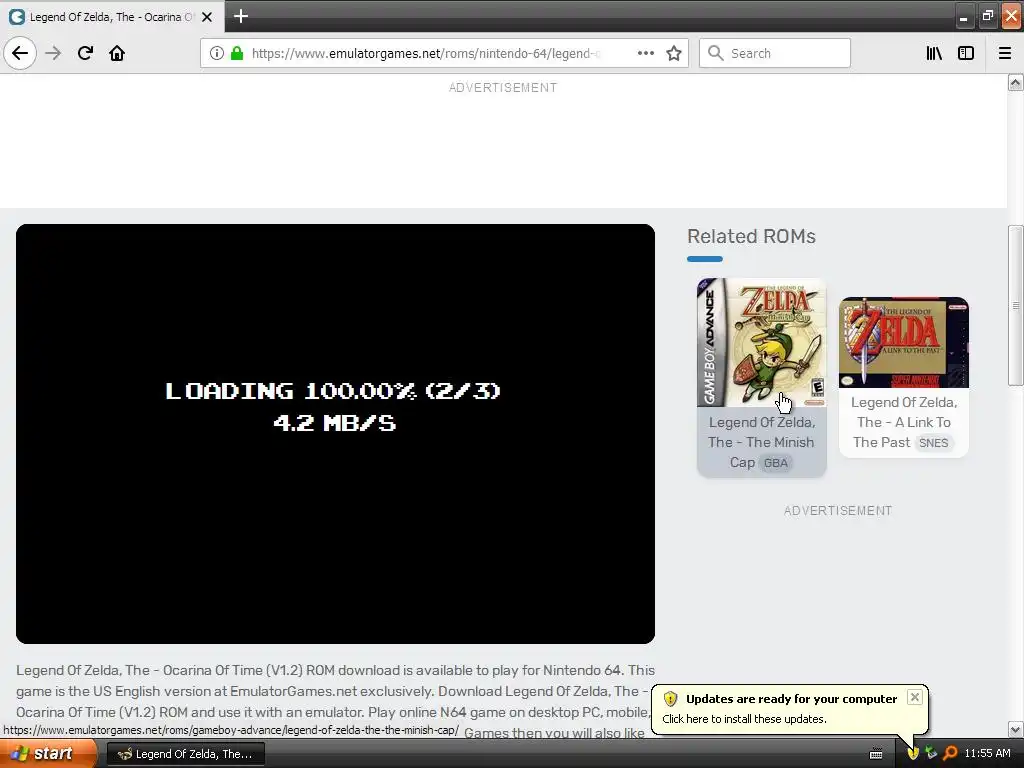Click the forward navigation arrow
1024x768 pixels.
click(53, 53)
